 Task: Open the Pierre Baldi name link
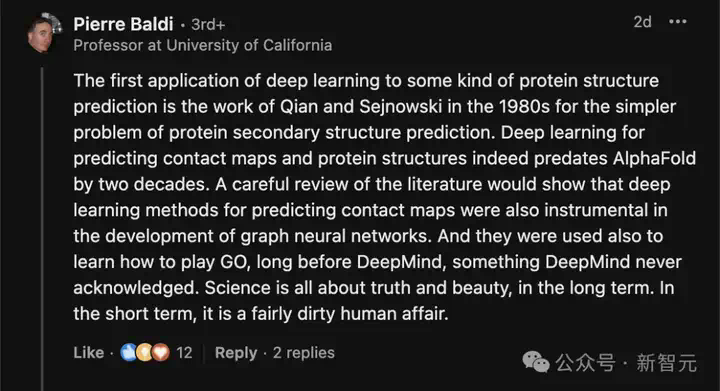(x=123, y=24)
